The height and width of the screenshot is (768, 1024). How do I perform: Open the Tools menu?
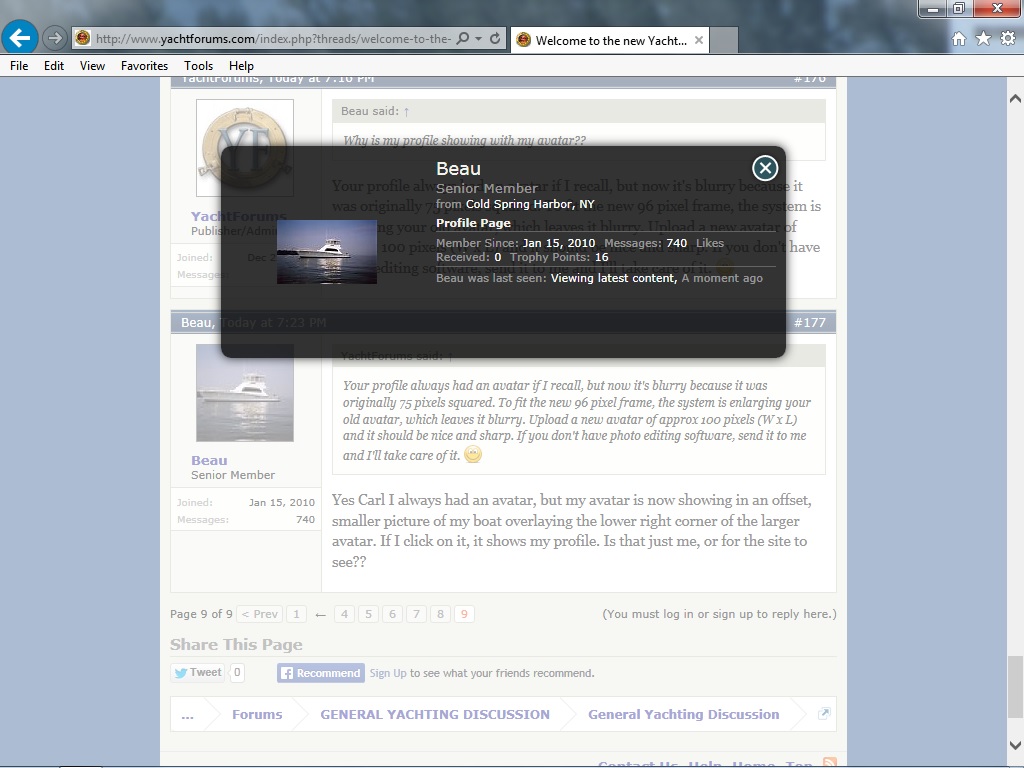tap(199, 66)
